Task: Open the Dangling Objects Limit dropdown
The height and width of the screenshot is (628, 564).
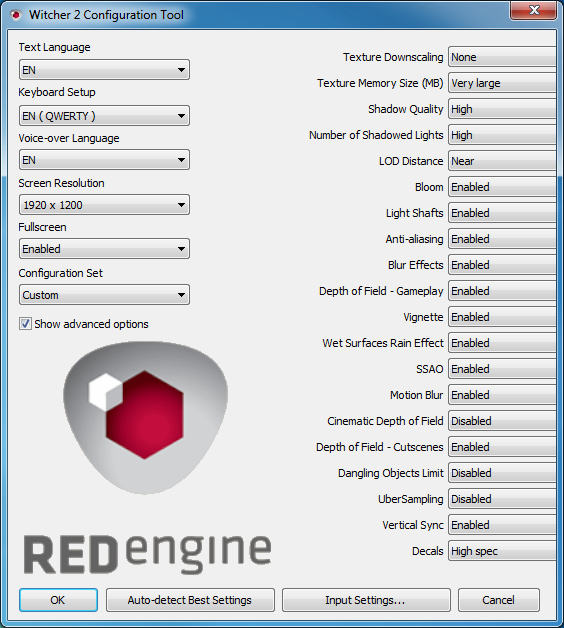Action: click(x=502, y=473)
